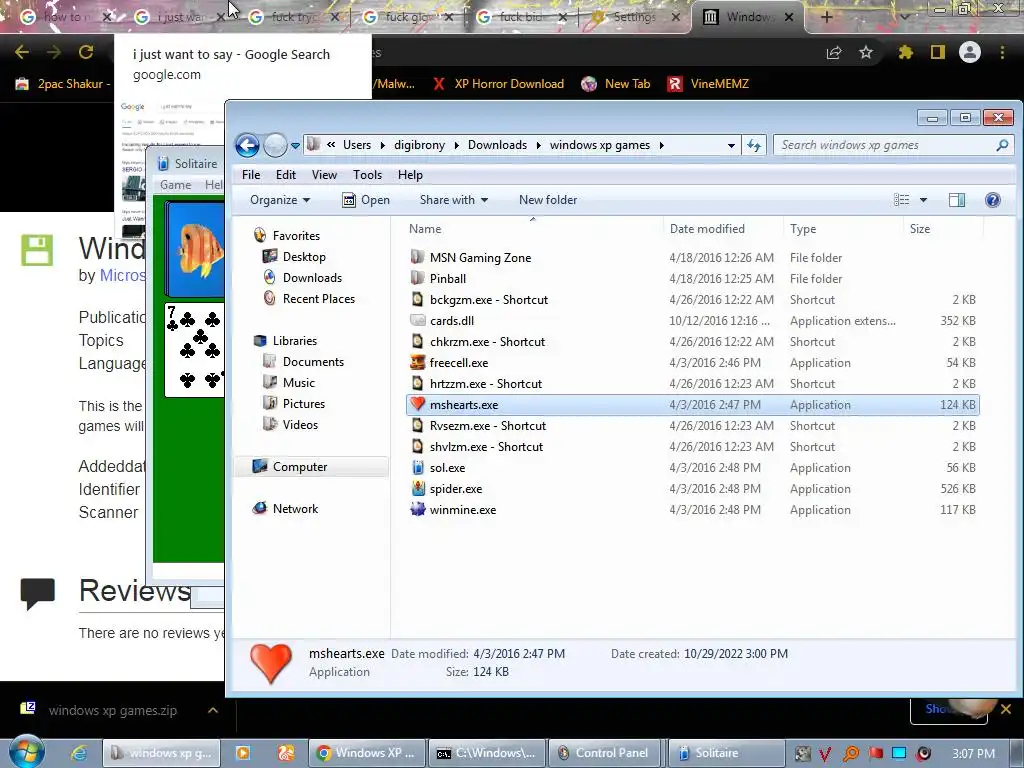Bookmark this page with the star icon
This screenshot has height=768, width=1024.
coord(865,52)
